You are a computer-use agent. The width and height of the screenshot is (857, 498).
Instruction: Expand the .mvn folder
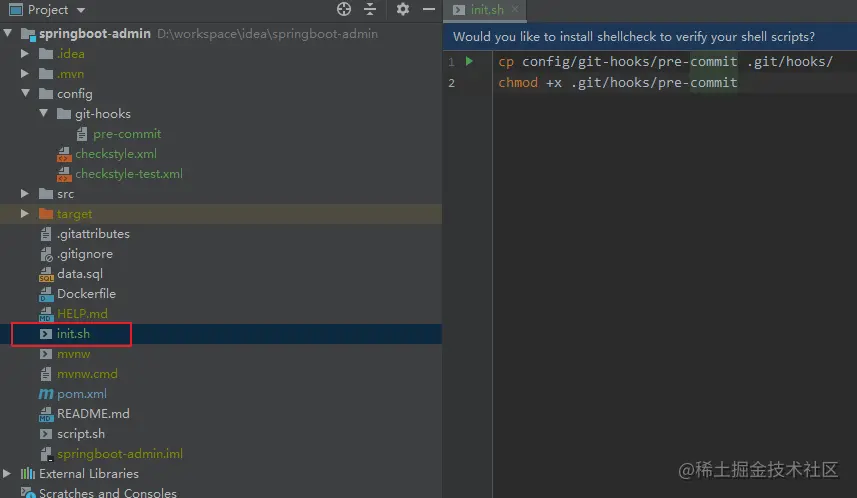tap(25, 73)
